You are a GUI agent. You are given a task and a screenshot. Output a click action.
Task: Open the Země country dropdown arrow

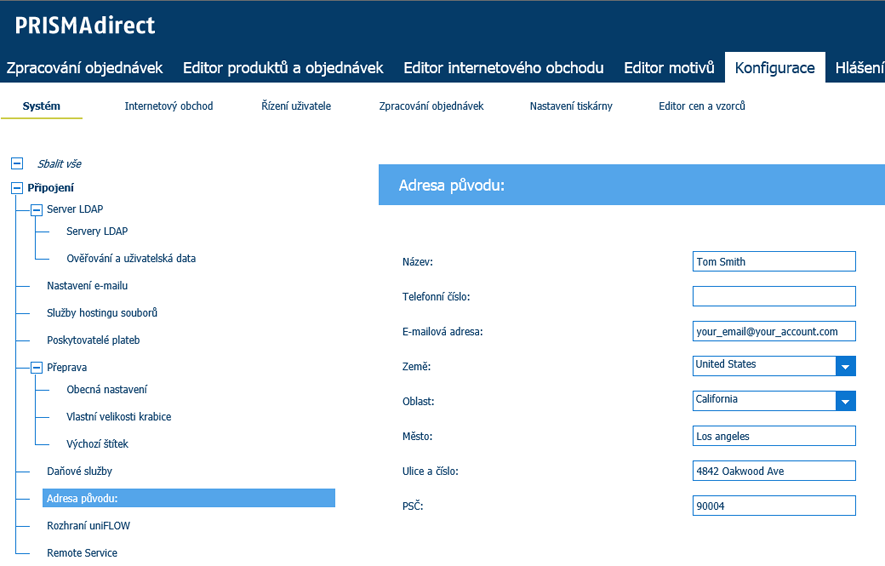tap(846, 366)
